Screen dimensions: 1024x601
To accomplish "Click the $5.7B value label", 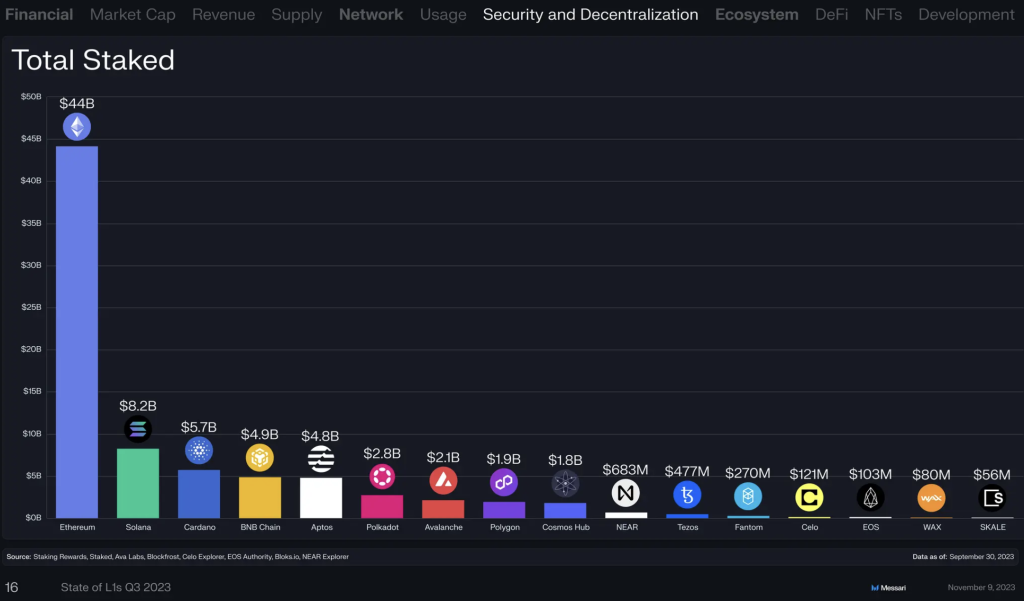I will click(199, 427).
